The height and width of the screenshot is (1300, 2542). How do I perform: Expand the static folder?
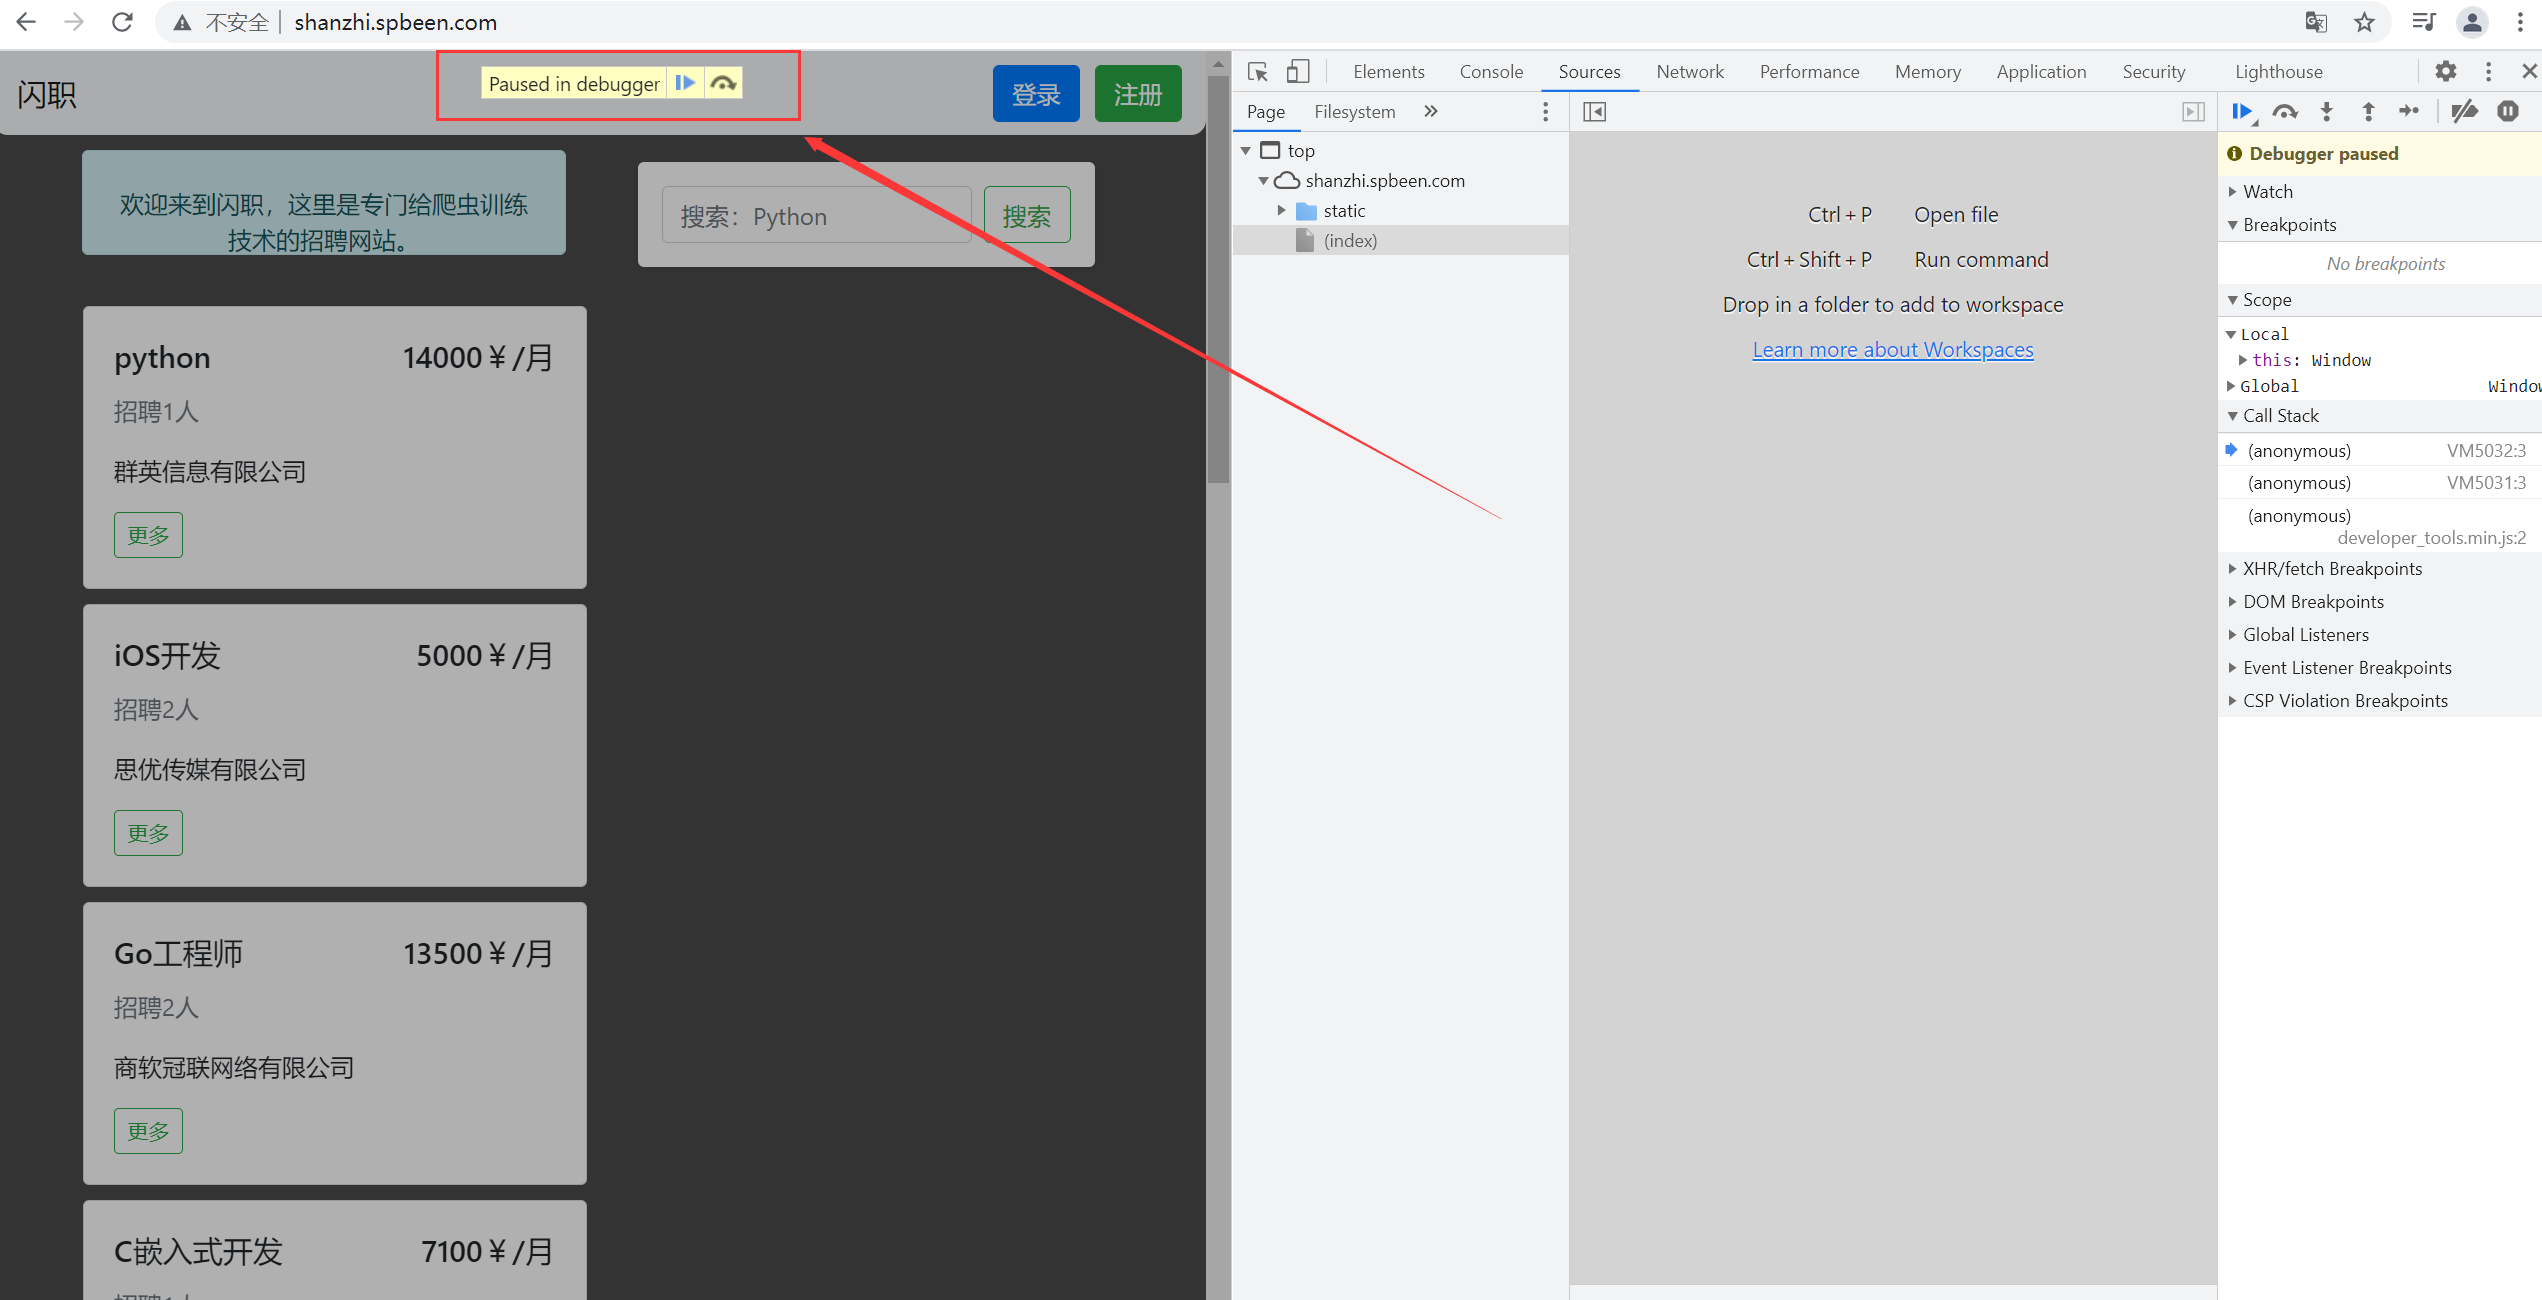1281,211
